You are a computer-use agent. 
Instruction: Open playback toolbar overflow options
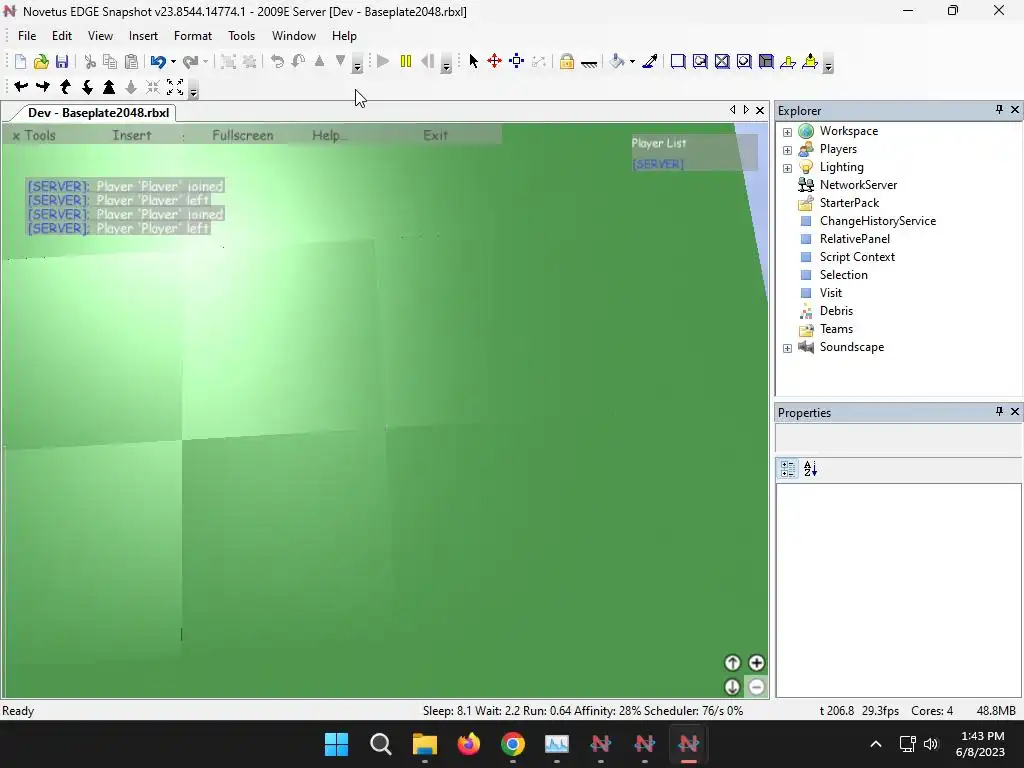[x=447, y=64]
